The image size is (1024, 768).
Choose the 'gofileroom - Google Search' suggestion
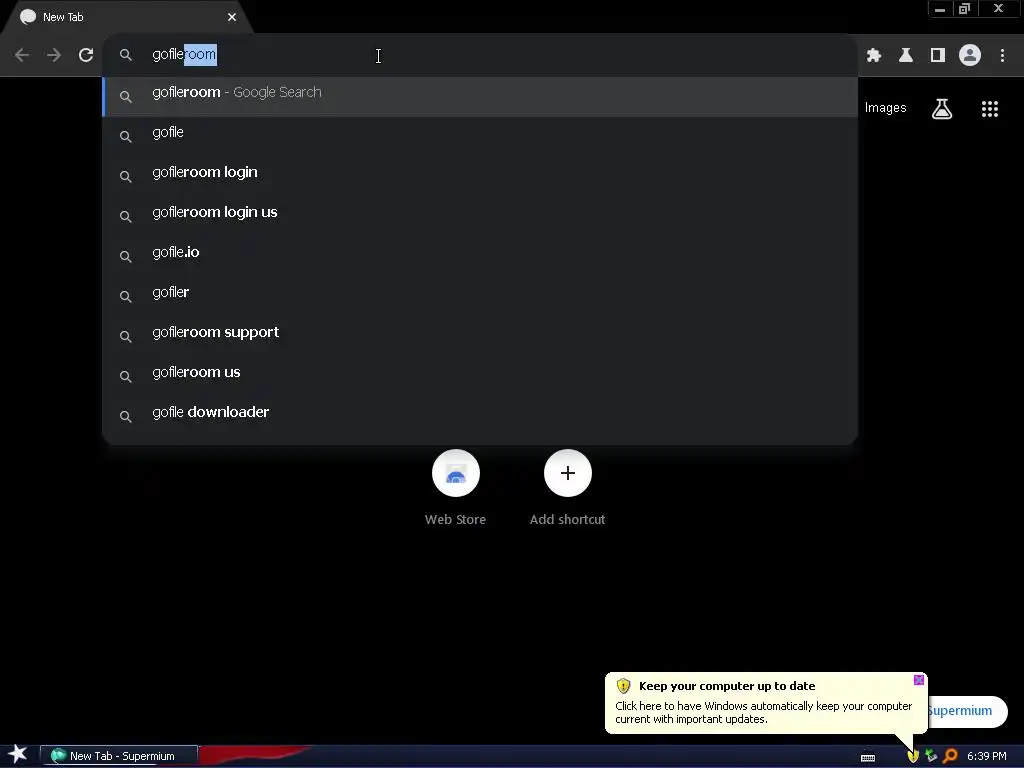coord(480,97)
